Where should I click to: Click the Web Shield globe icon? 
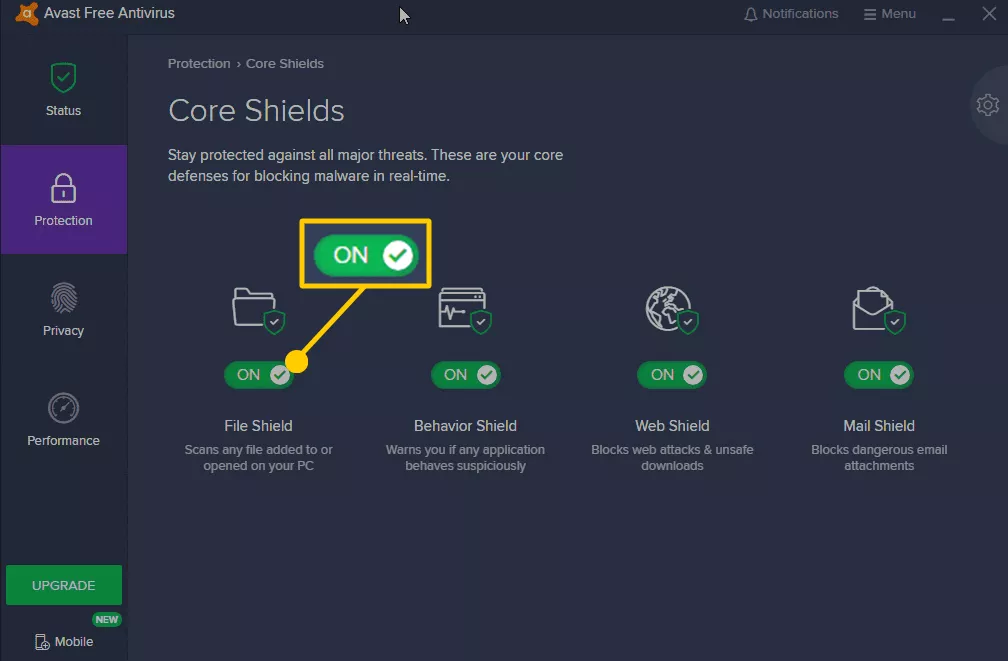(668, 307)
